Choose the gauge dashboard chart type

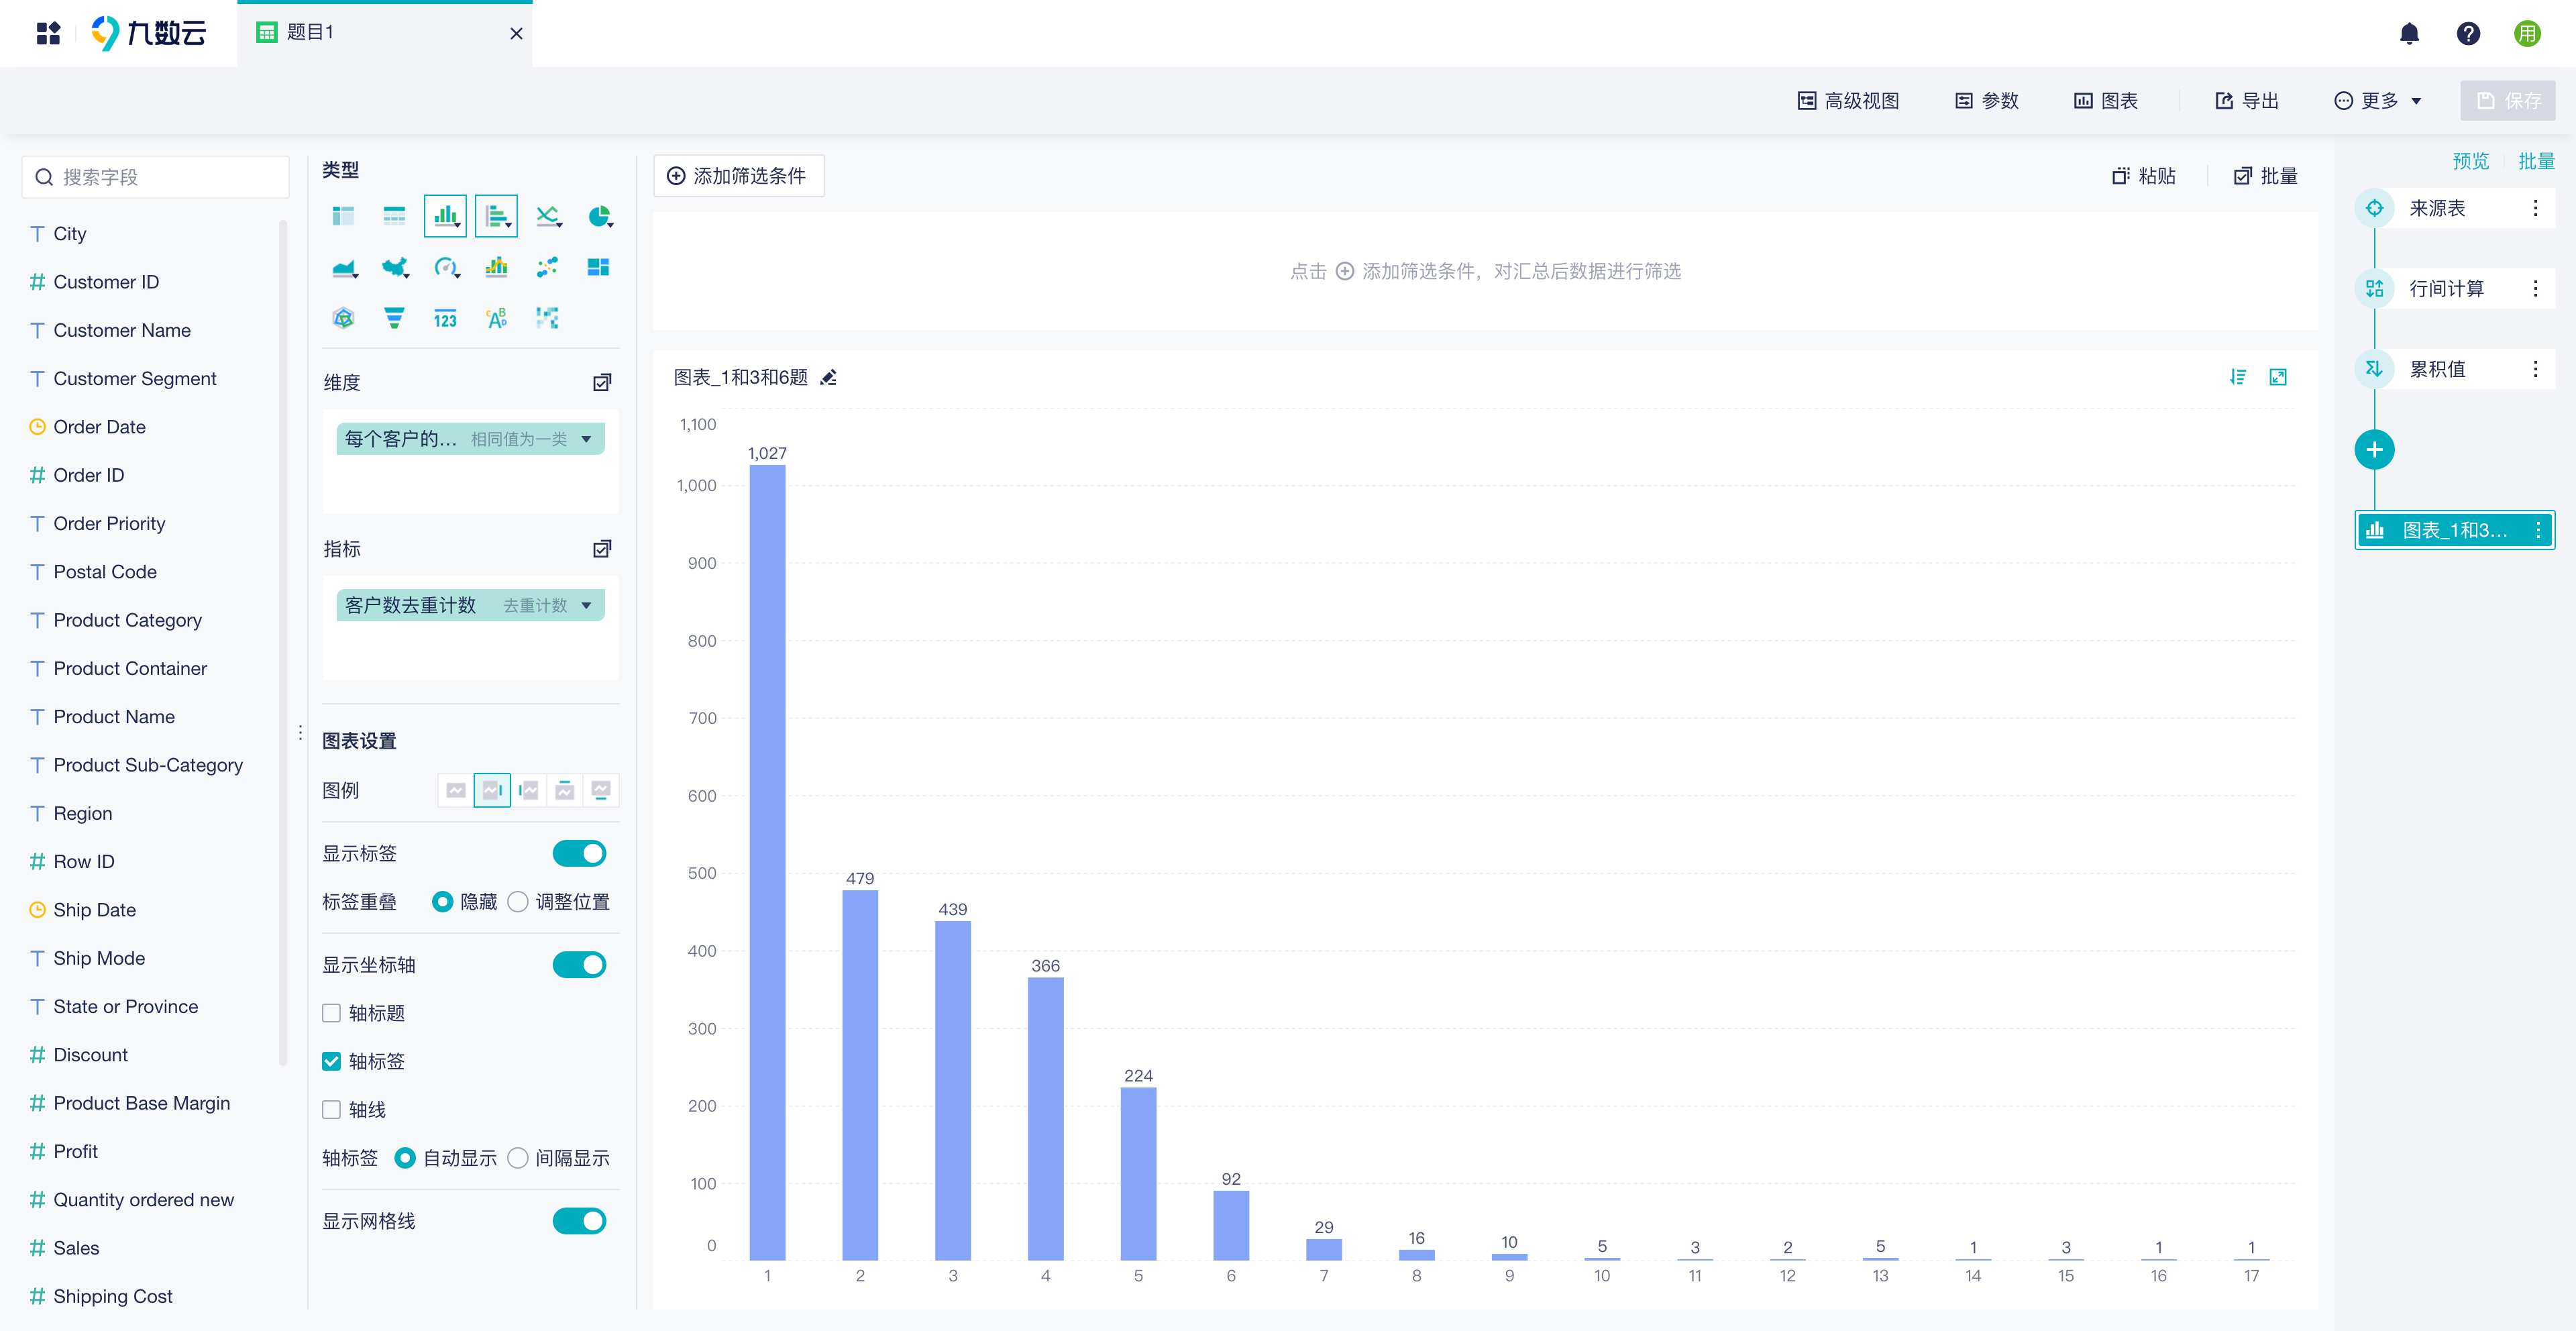446,267
